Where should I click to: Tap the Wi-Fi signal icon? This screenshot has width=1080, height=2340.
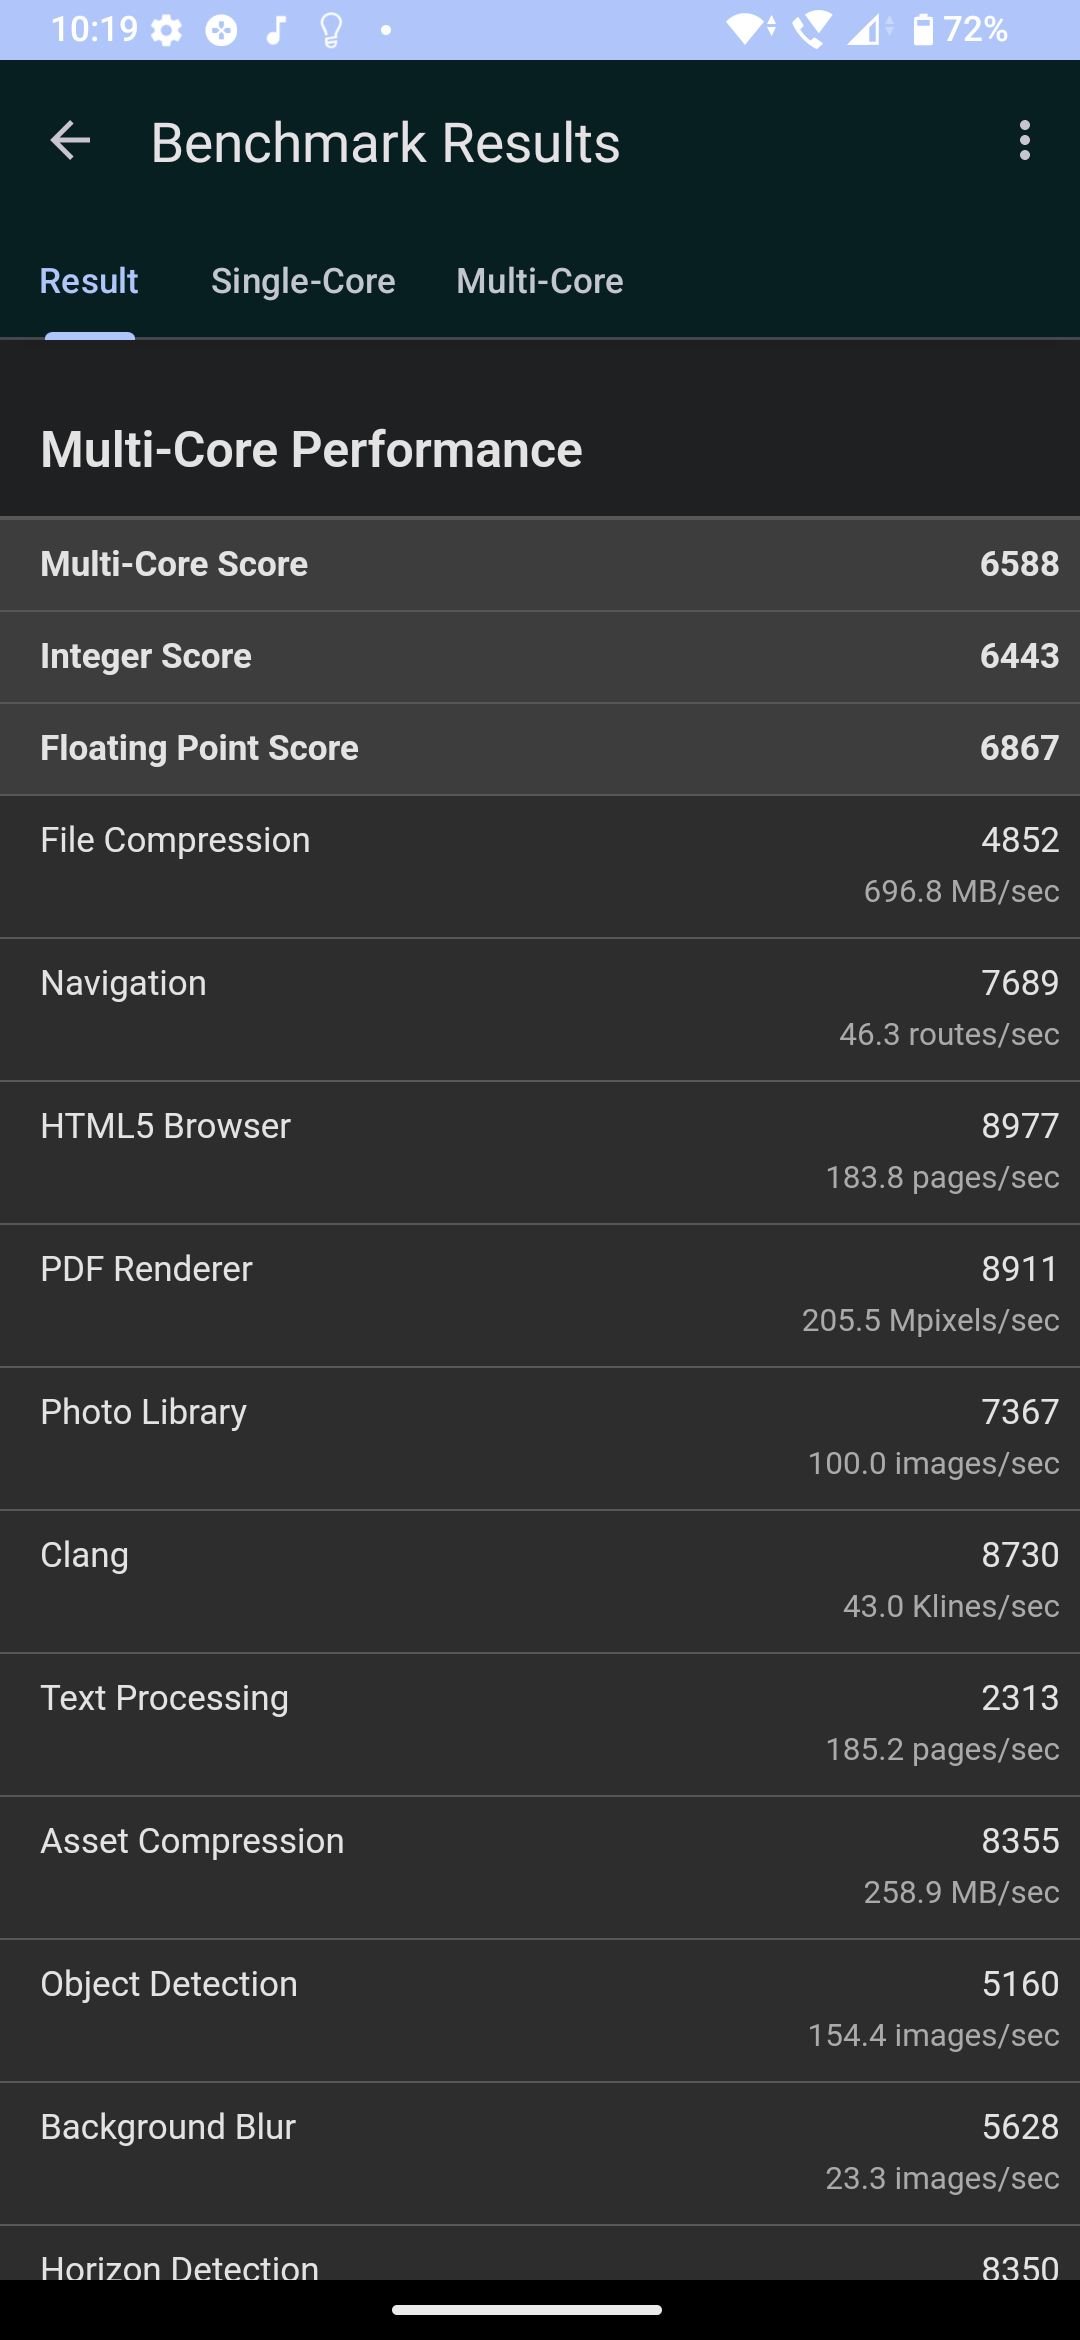(x=750, y=30)
